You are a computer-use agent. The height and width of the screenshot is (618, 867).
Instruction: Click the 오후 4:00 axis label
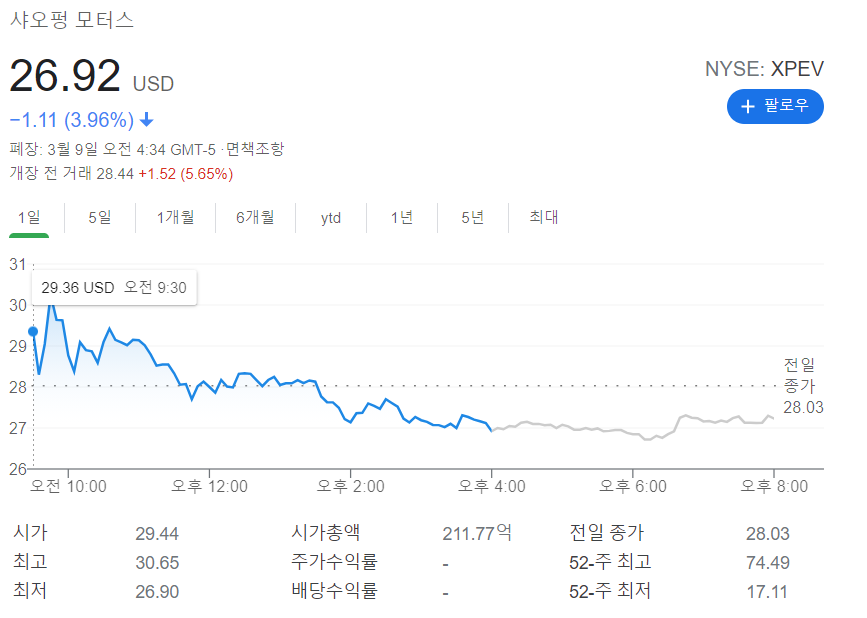click(x=492, y=486)
